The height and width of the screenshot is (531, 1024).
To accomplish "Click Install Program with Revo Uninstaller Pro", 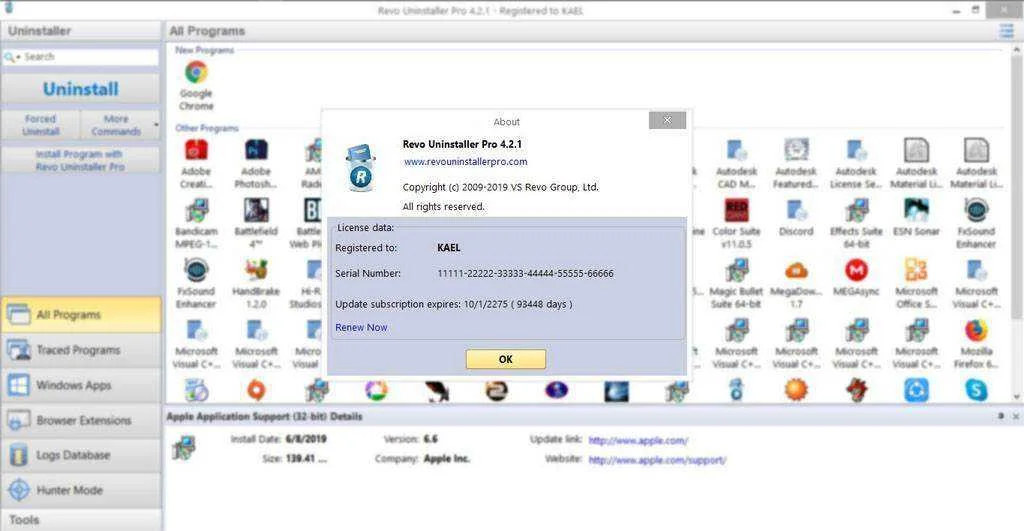I will [x=80, y=160].
